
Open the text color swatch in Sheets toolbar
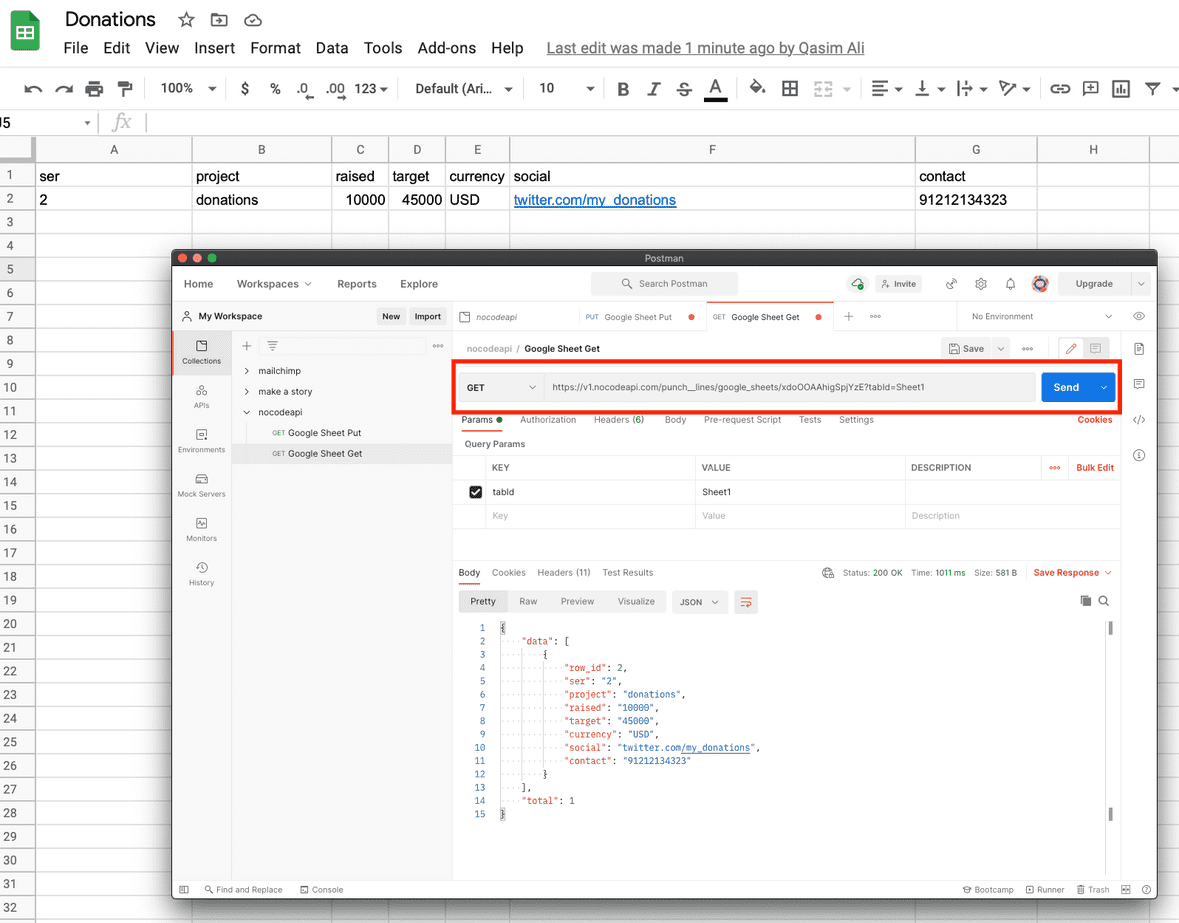[714, 88]
